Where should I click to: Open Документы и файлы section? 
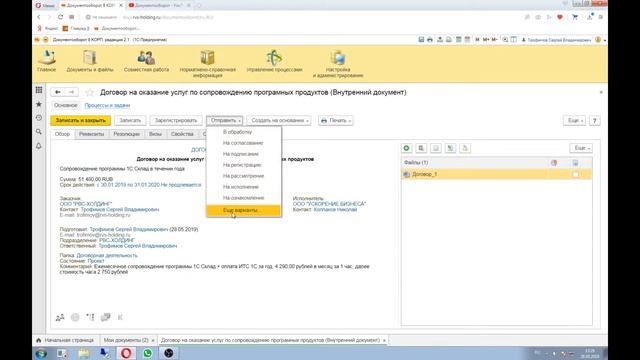(90, 61)
